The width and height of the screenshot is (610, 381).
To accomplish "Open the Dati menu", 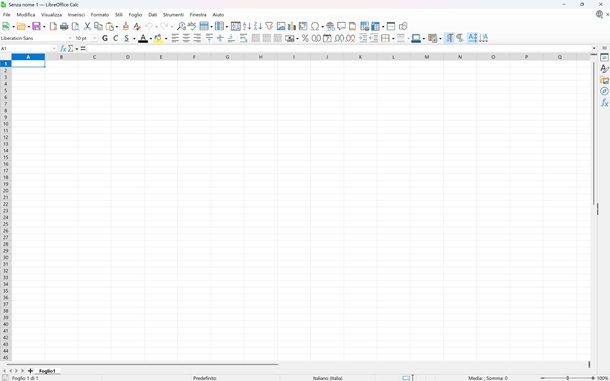I will (x=152, y=15).
